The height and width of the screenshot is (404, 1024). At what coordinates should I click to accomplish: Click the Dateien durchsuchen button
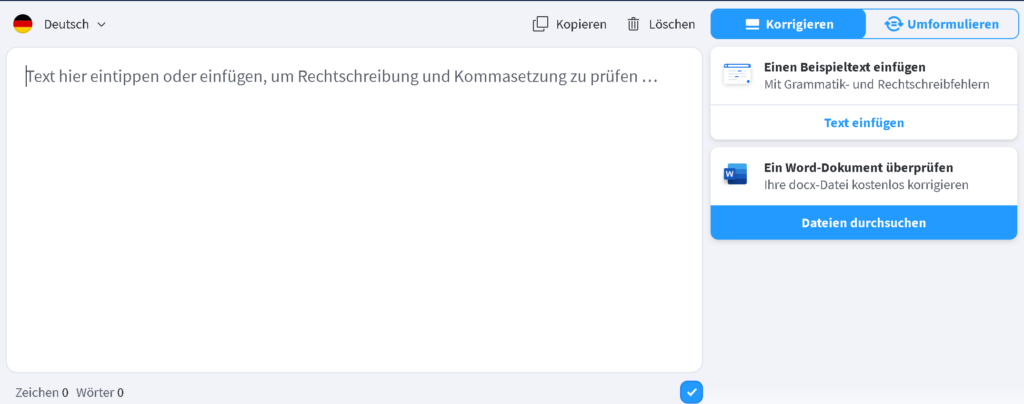point(863,223)
